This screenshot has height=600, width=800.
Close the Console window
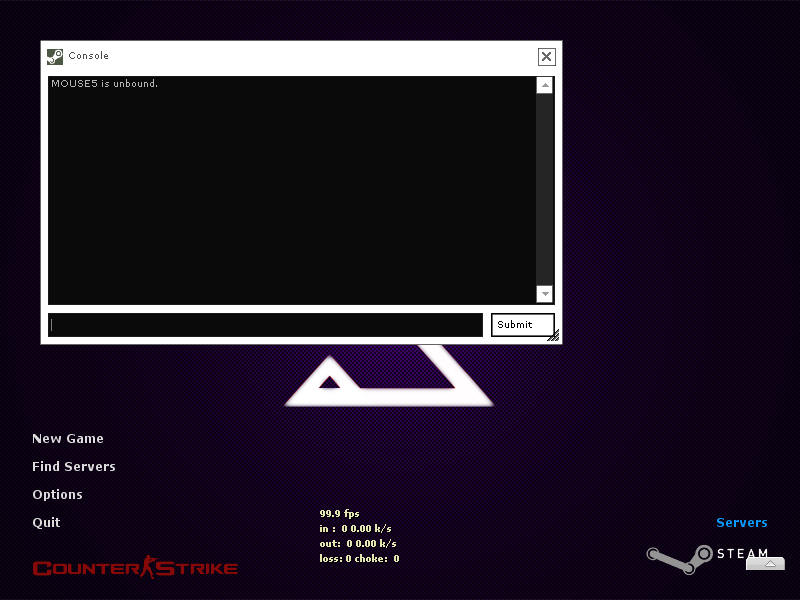click(x=546, y=57)
